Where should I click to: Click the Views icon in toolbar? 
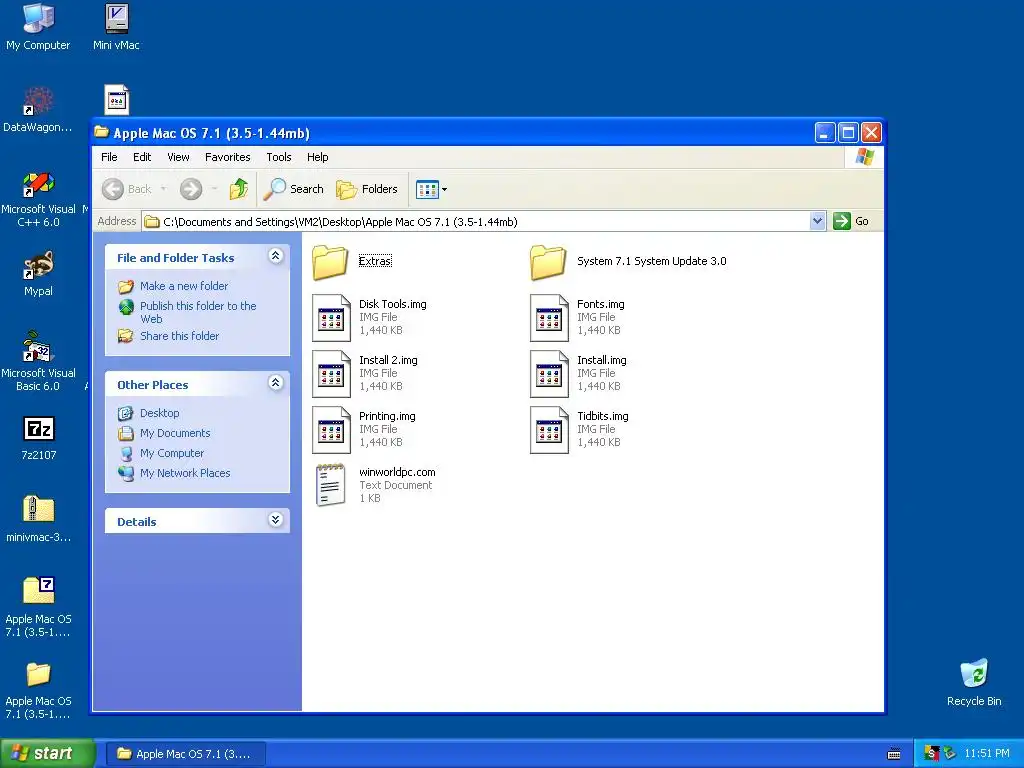pos(427,189)
